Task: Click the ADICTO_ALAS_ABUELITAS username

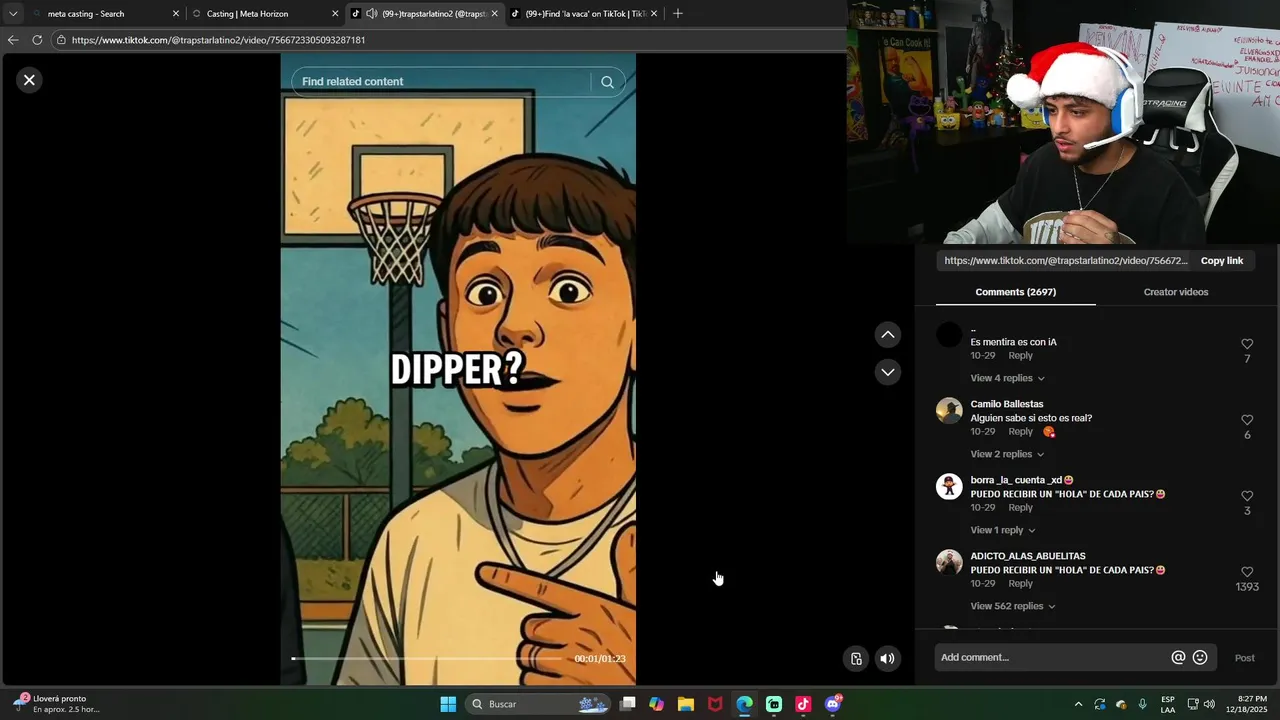Action: (x=1028, y=556)
